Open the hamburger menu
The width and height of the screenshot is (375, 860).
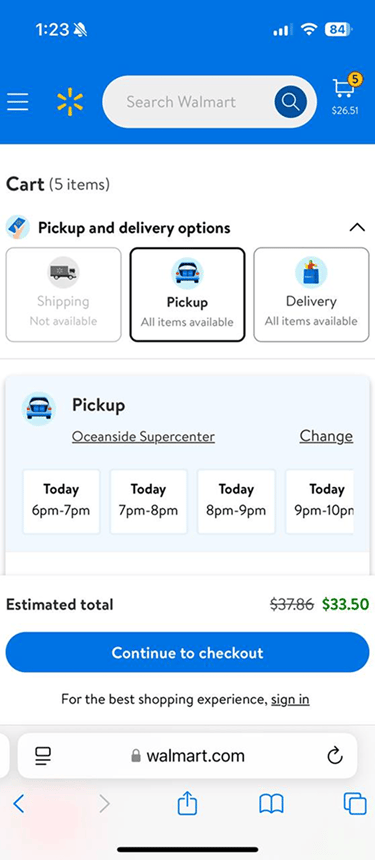tap(18, 102)
